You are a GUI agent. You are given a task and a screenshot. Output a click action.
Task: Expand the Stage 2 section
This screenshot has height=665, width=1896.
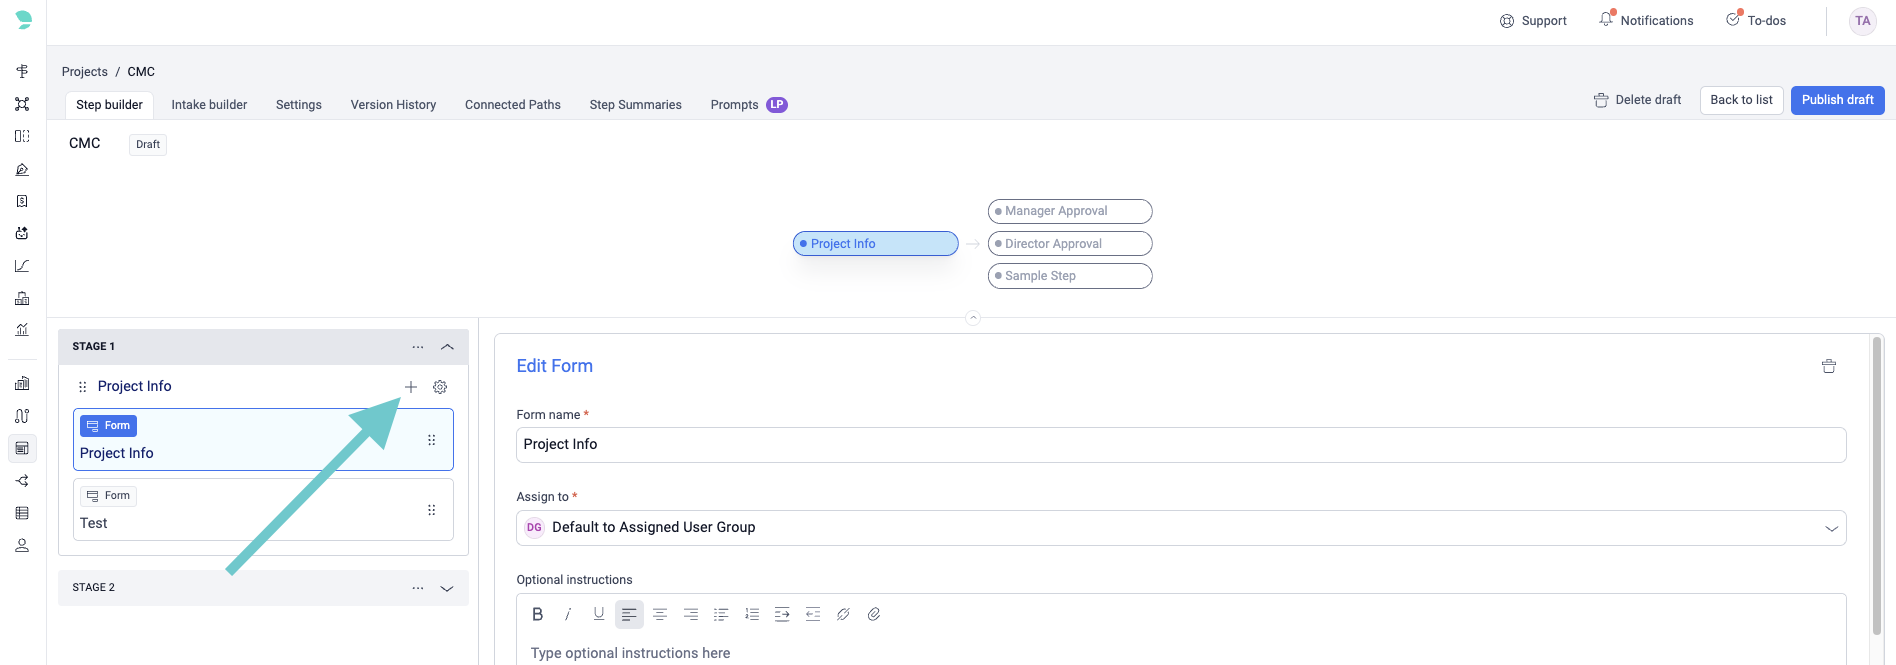pos(447,588)
